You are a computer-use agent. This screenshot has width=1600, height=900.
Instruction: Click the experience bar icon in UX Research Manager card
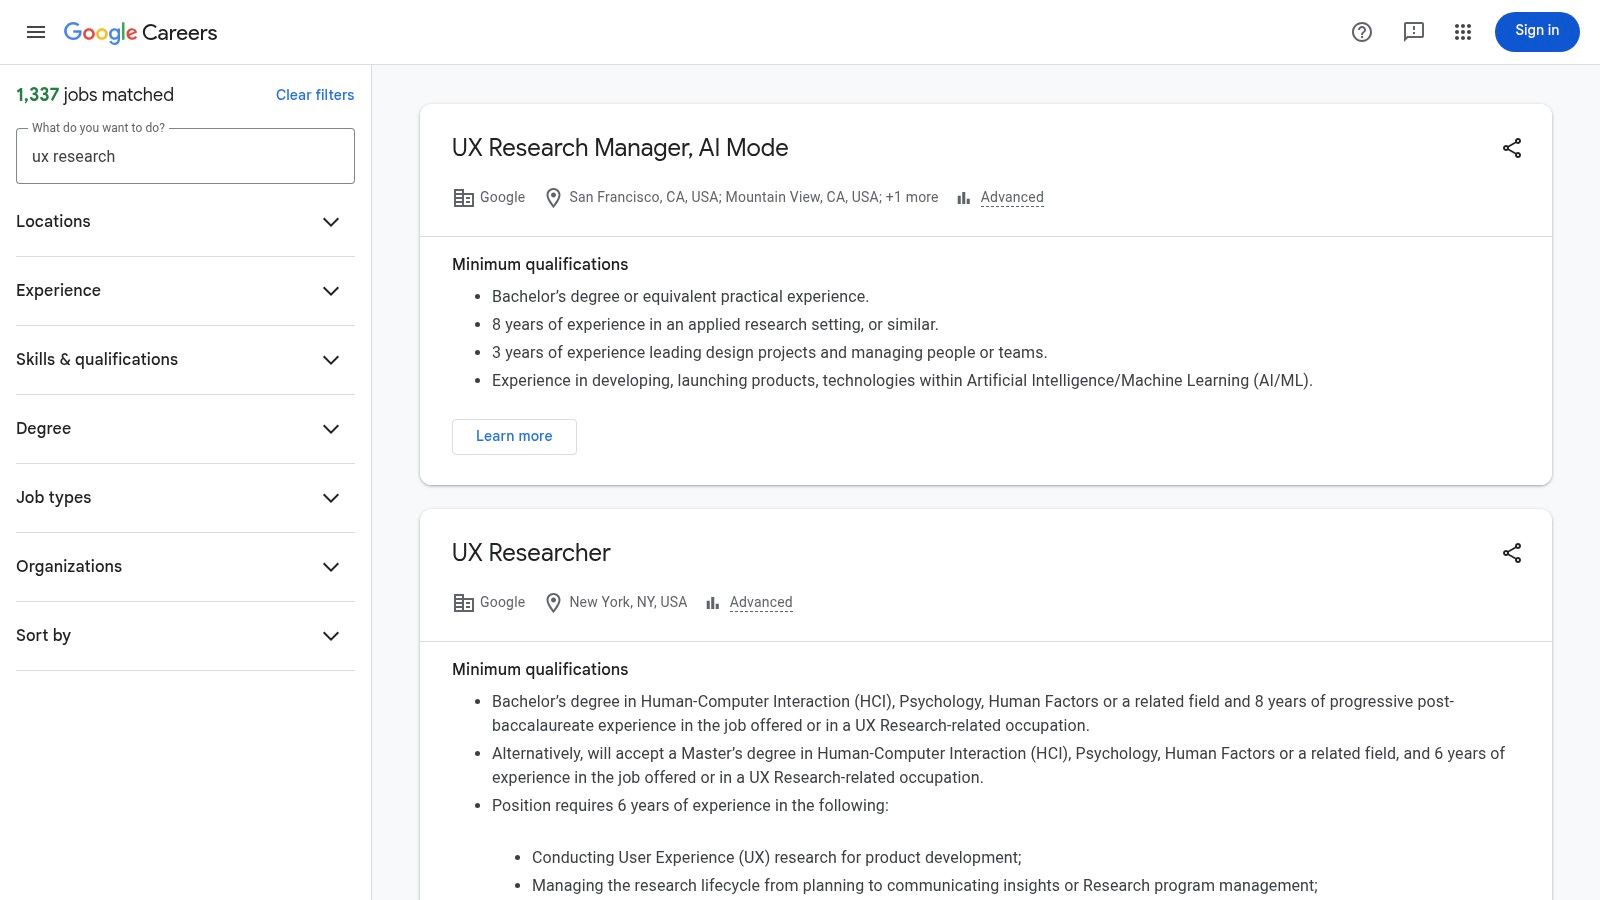coord(964,198)
